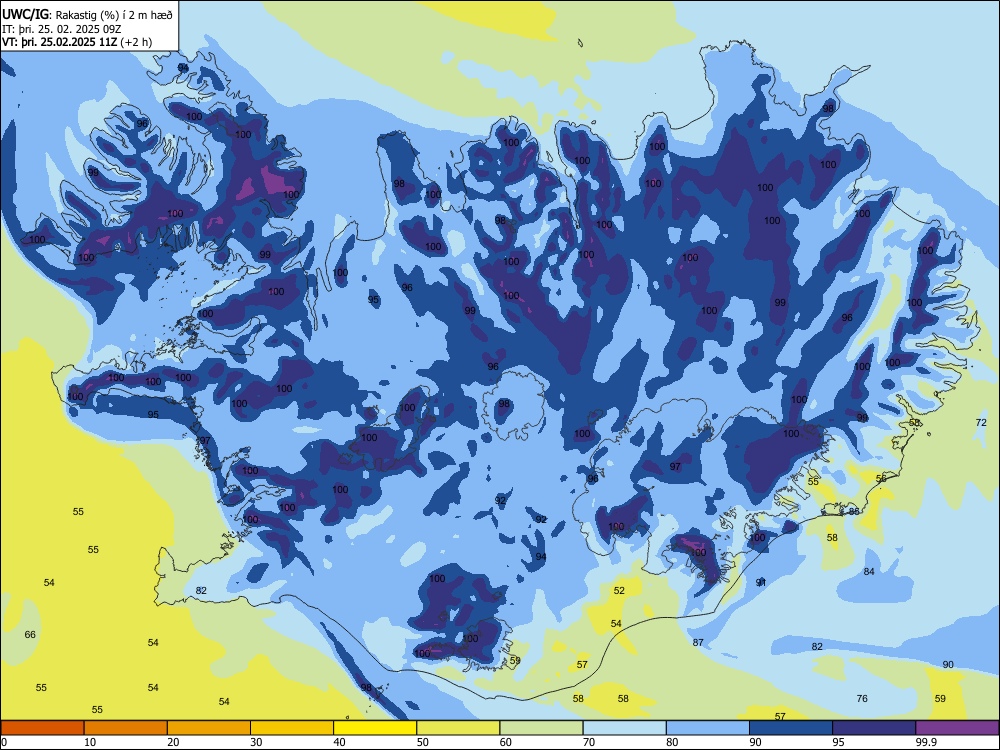This screenshot has width=1000, height=750.
Task: Click the title text 'UWC/IG: Rakastig (%) í 2 m hæð'
Action: [x=87, y=15]
